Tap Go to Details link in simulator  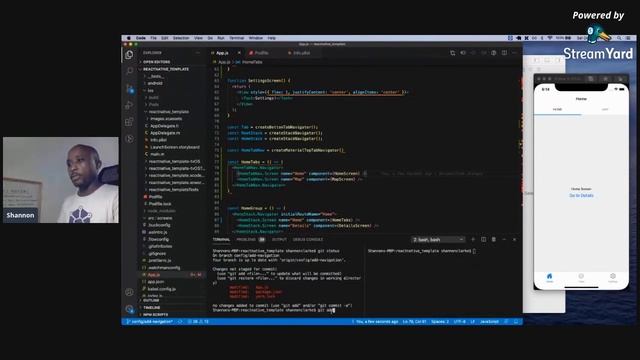point(581,196)
